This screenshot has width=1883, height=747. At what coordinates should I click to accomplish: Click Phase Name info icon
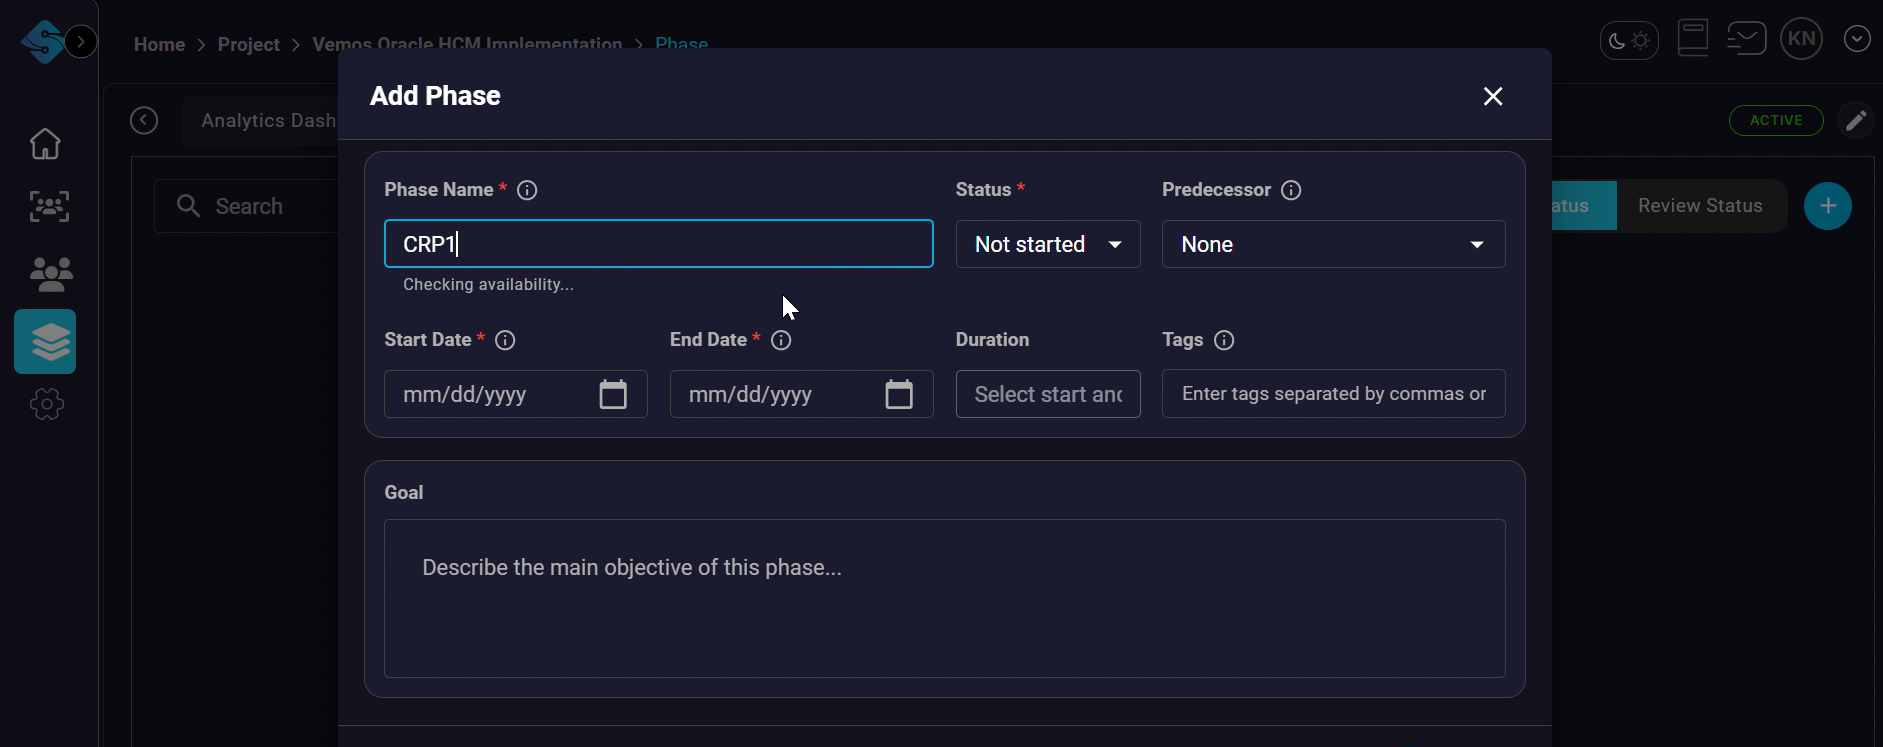click(527, 190)
